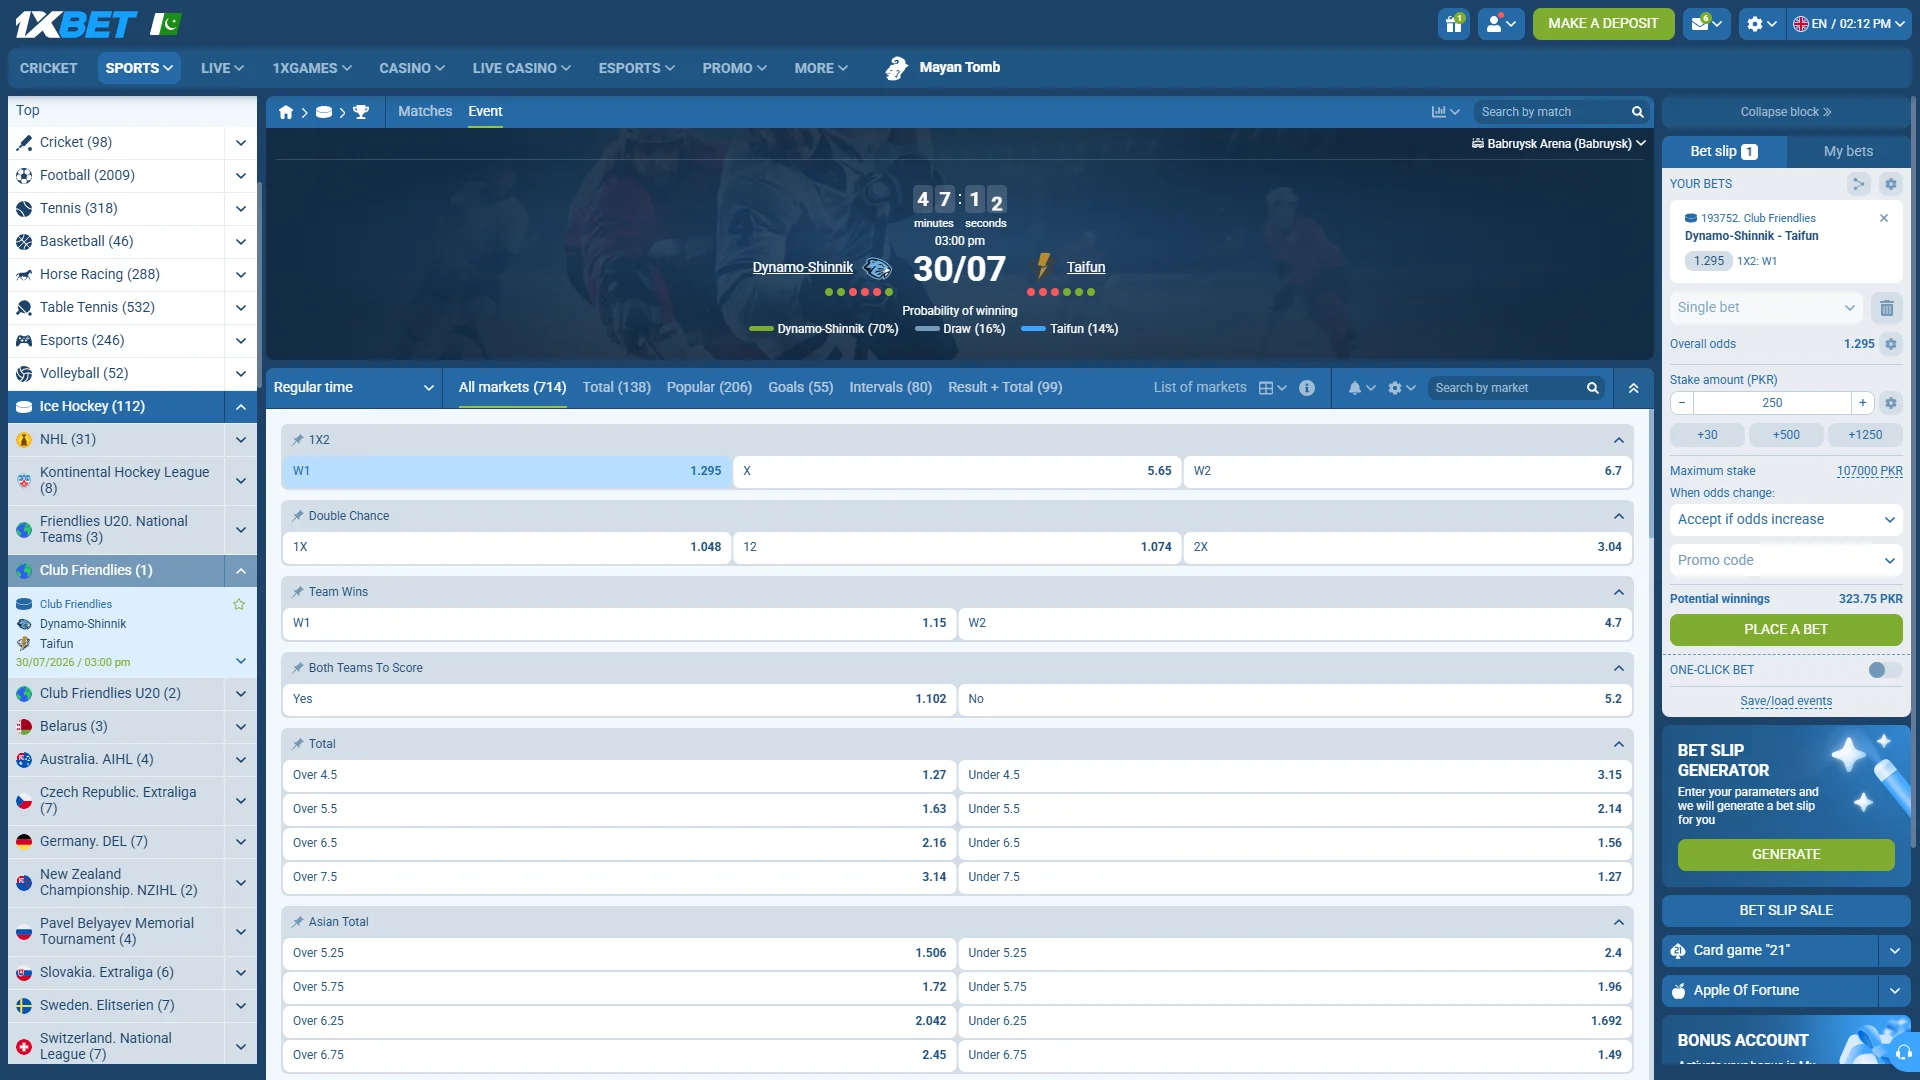Collapse the Double Chance market
1920x1080 pixels.
click(1618, 516)
